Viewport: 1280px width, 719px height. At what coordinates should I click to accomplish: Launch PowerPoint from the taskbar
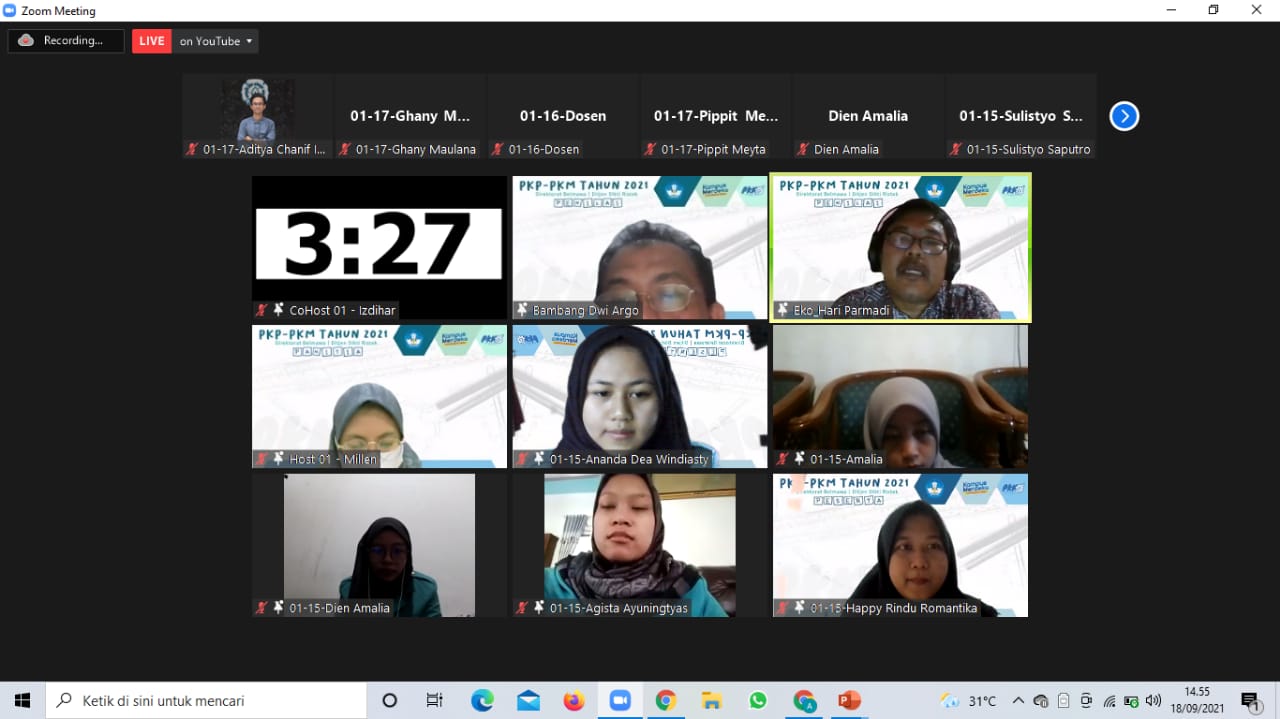pyautogui.click(x=849, y=701)
